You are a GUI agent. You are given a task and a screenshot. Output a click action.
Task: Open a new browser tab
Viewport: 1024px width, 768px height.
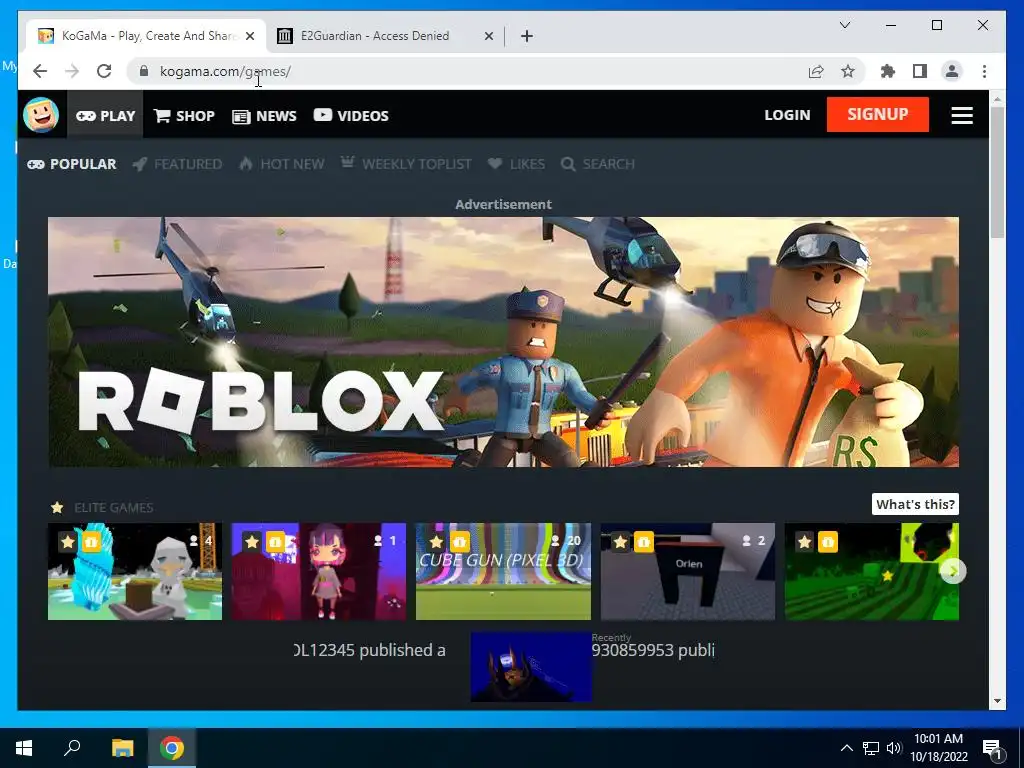527,36
